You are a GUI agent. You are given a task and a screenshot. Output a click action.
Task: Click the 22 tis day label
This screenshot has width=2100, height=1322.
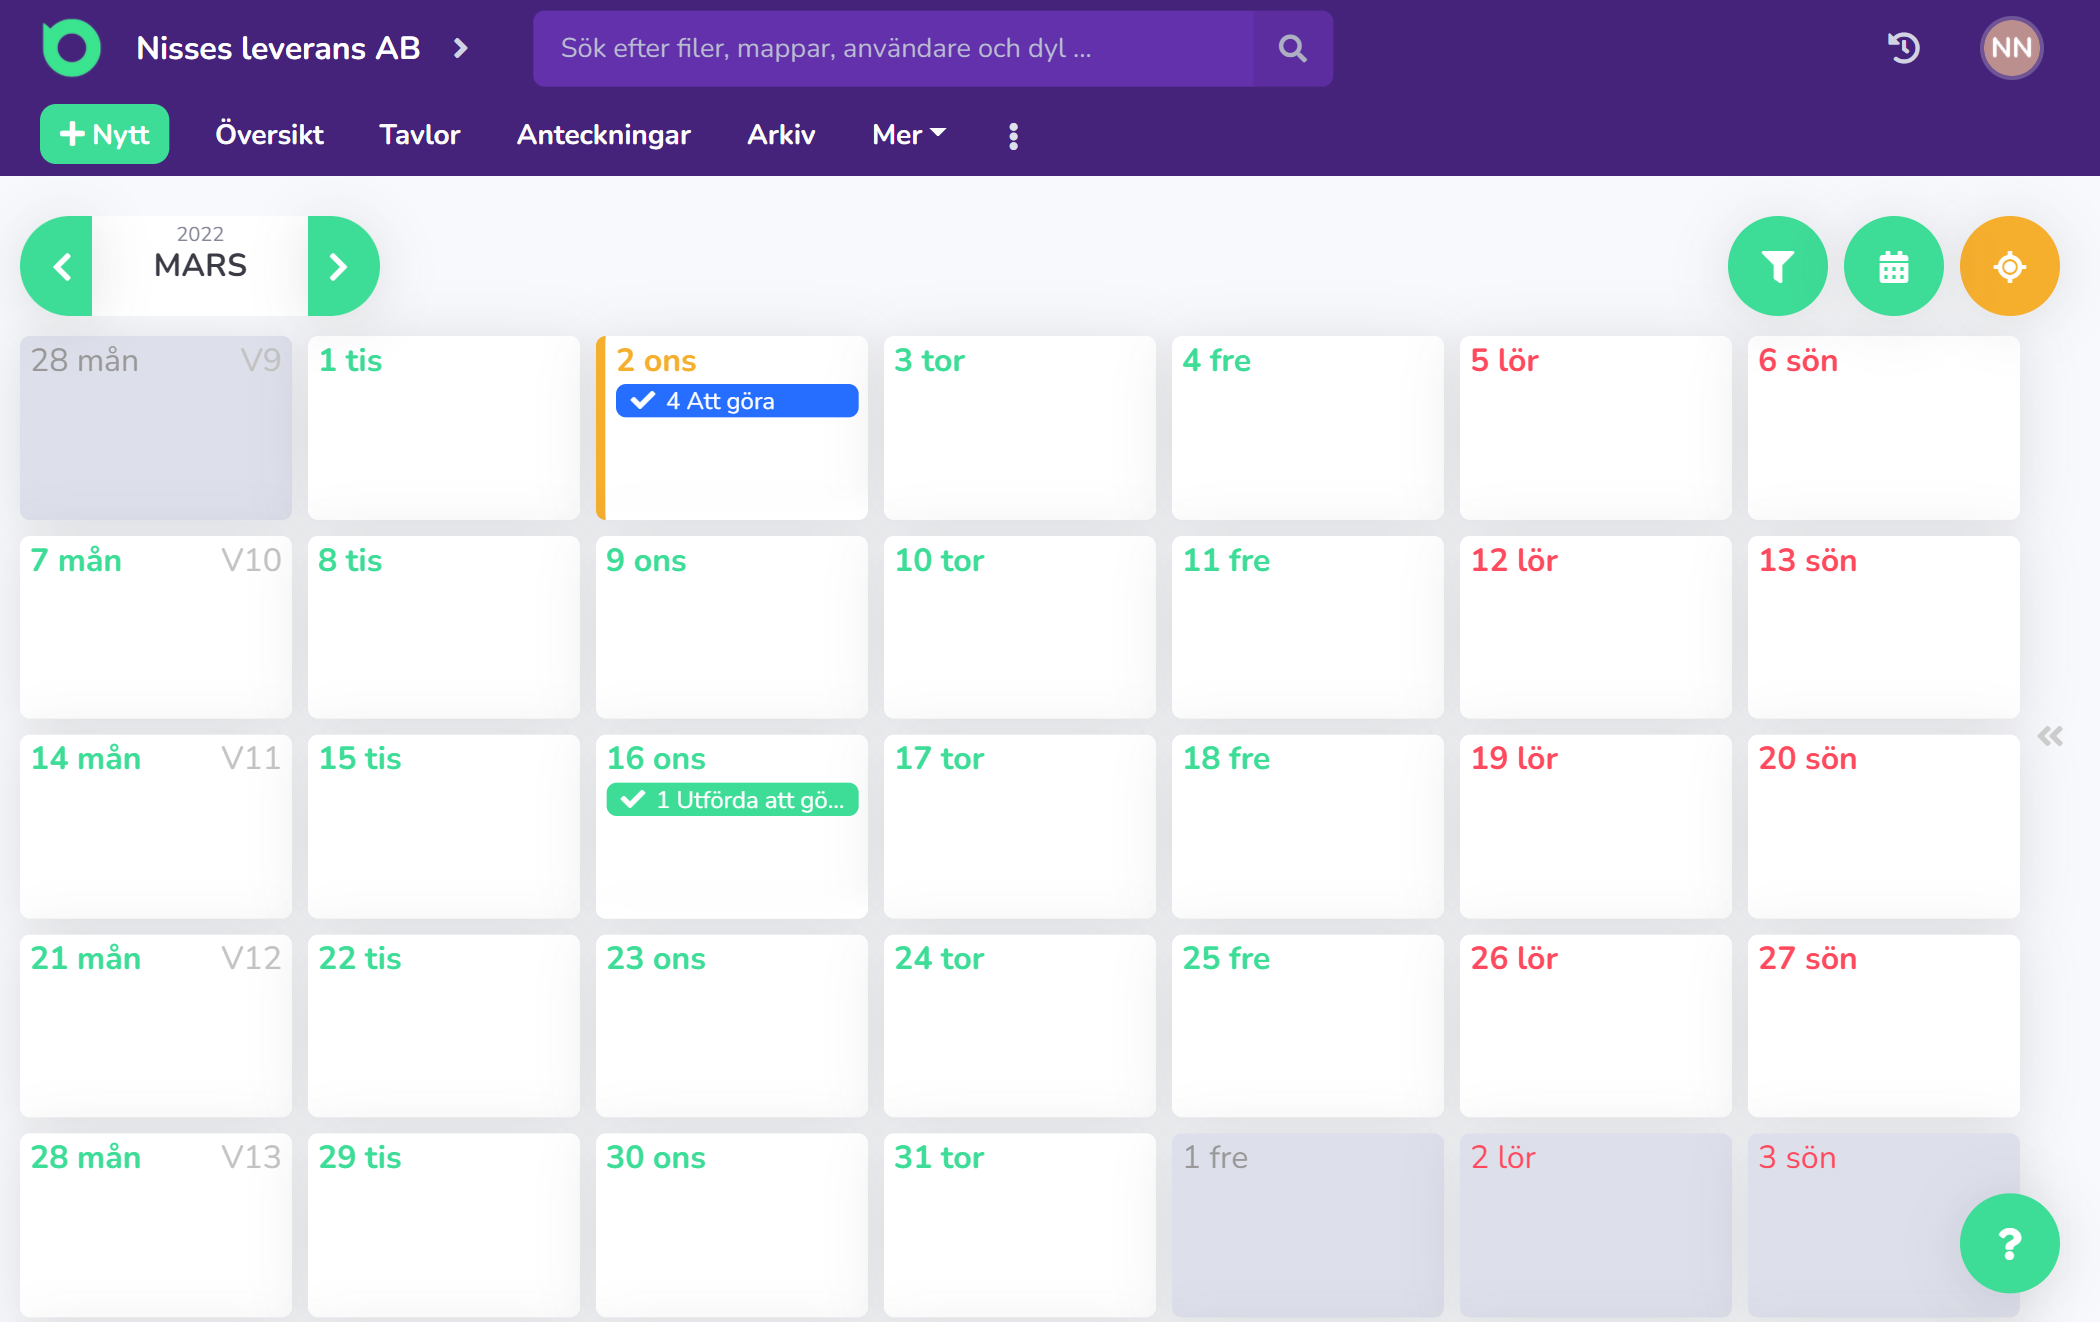(360, 958)
